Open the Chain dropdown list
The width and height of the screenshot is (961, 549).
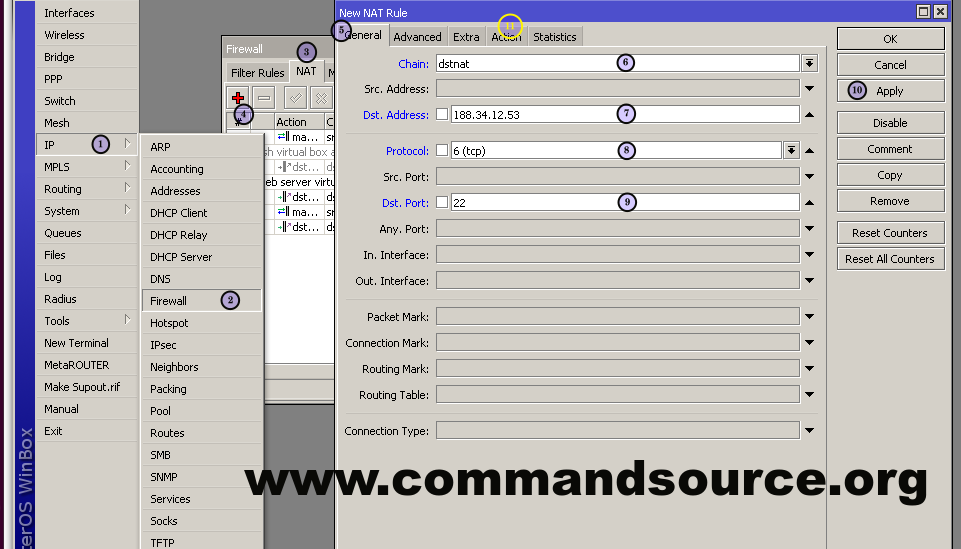coord(809,63)
